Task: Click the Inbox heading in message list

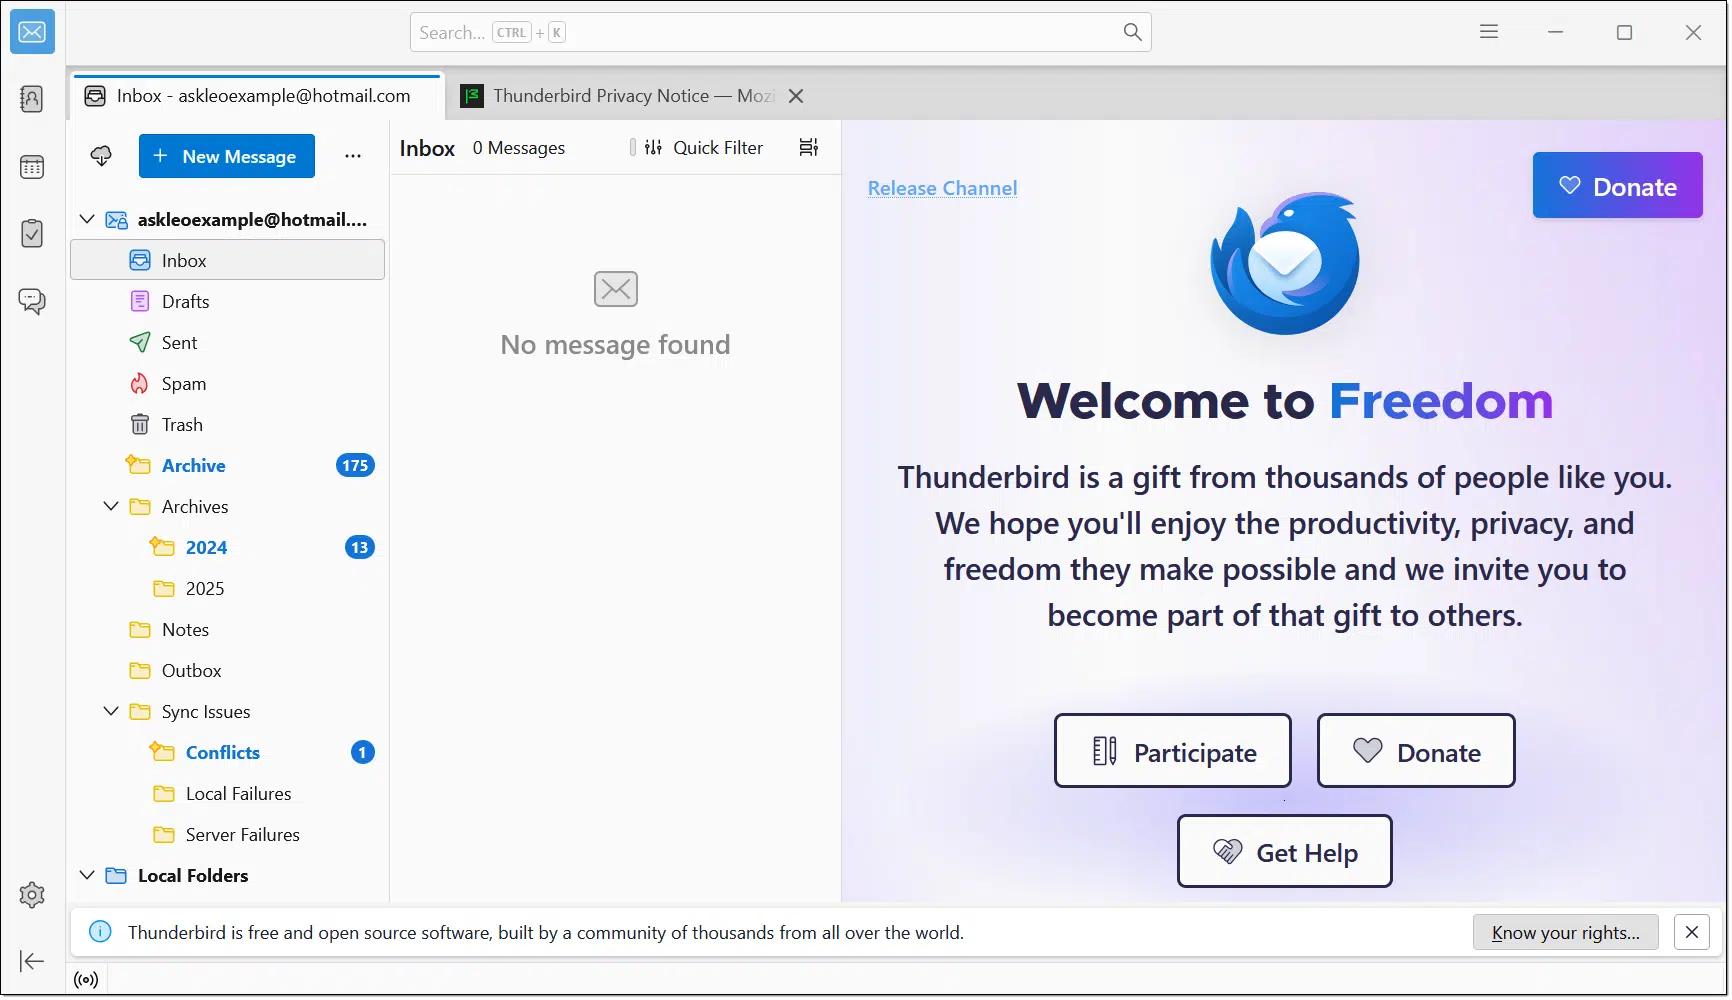Action: point(427,148)
